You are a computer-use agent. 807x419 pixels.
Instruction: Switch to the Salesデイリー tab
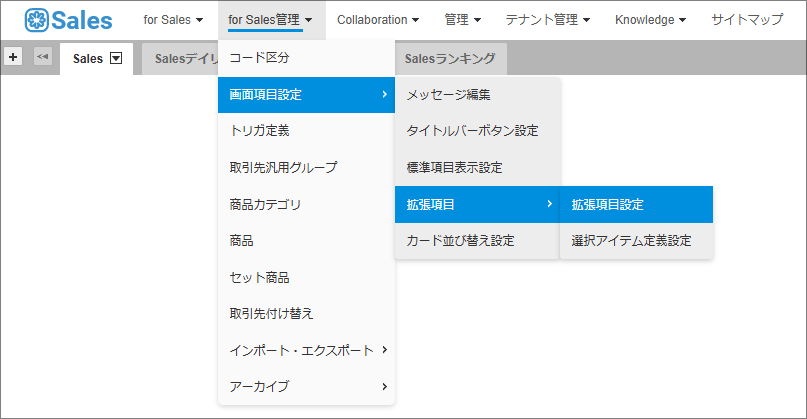pos(180,59)
